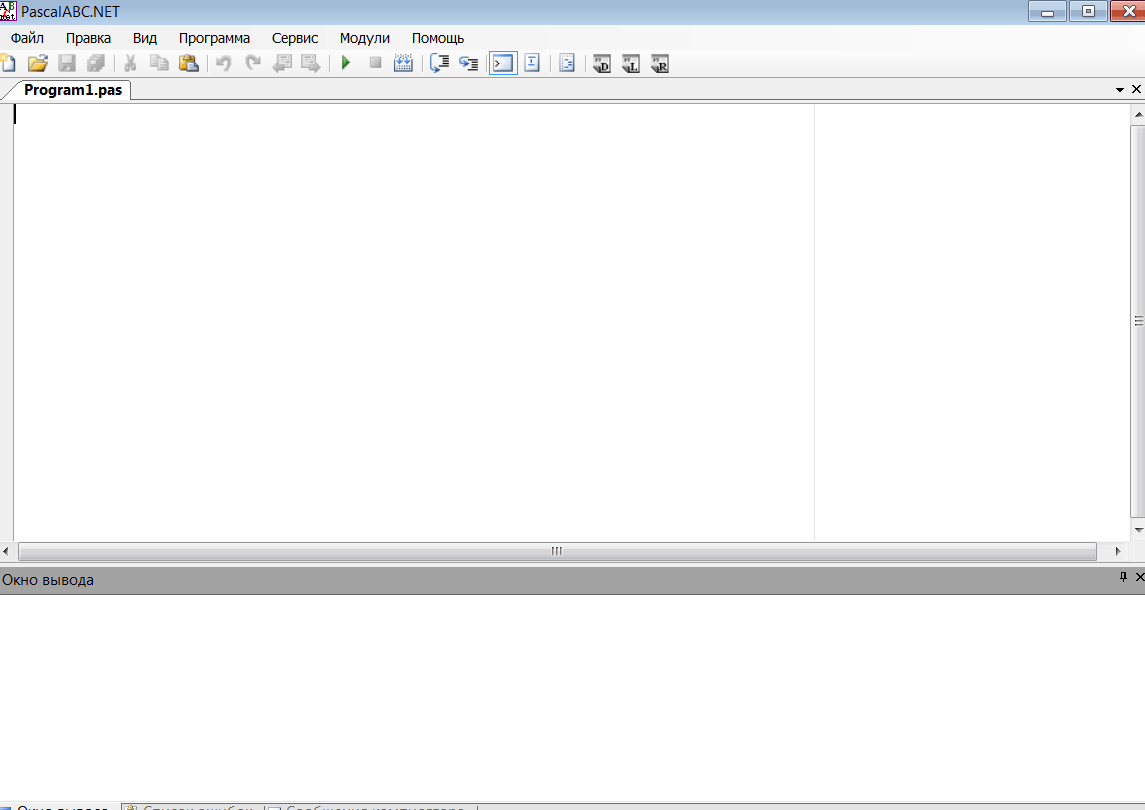
Task: Click the Окно вывода panel title bar
Action: pos(572,580)
